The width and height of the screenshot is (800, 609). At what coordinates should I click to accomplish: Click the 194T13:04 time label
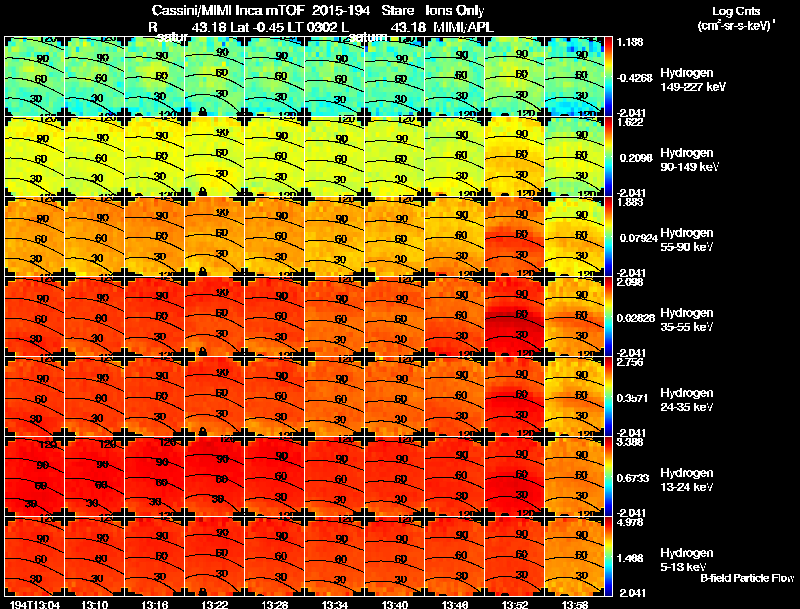tap(35, 604)
